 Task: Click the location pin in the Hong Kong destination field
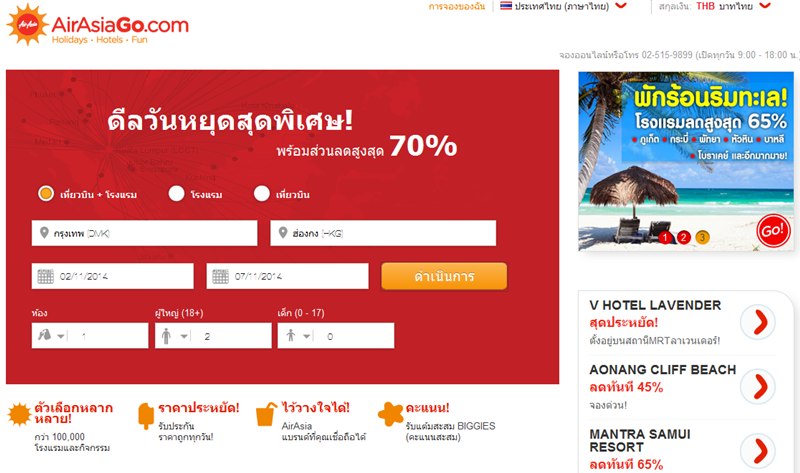coord(283,233)
